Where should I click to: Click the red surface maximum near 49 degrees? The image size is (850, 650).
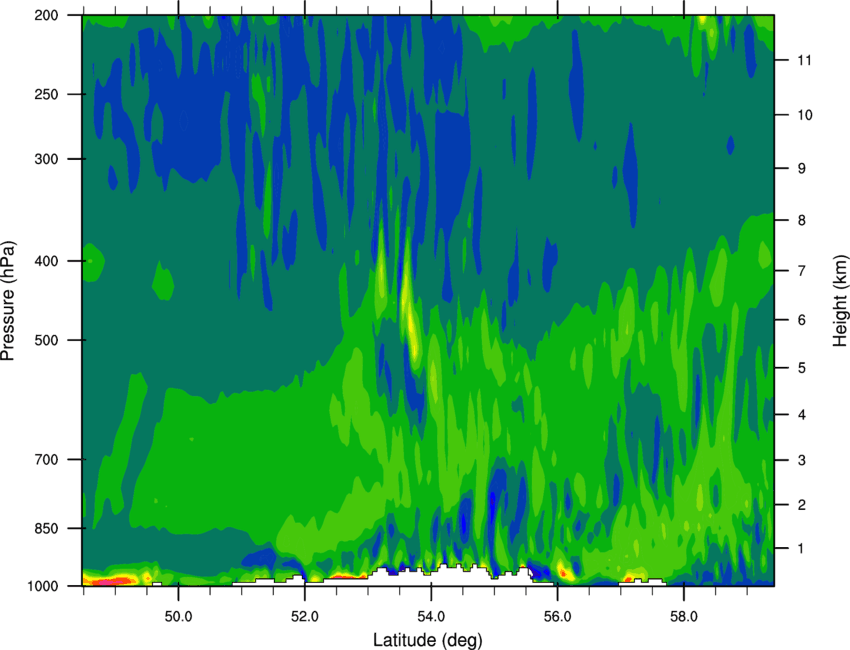(112, 582)
